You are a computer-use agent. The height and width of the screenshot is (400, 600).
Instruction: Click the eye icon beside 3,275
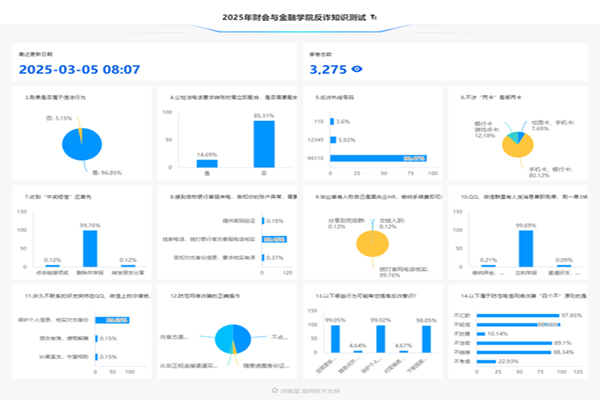[357, 69]
